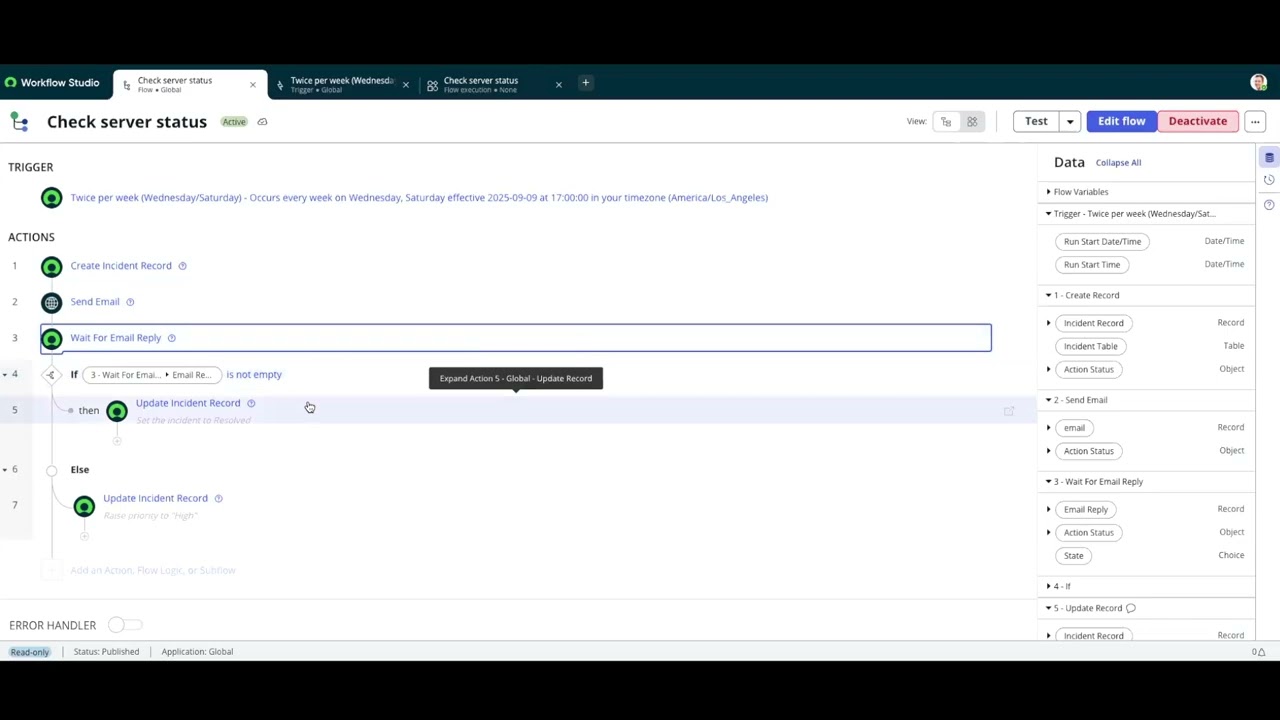Click the Update Incident Record action icon
Viewport: 1280px width, 720px height.
(116, 410)
